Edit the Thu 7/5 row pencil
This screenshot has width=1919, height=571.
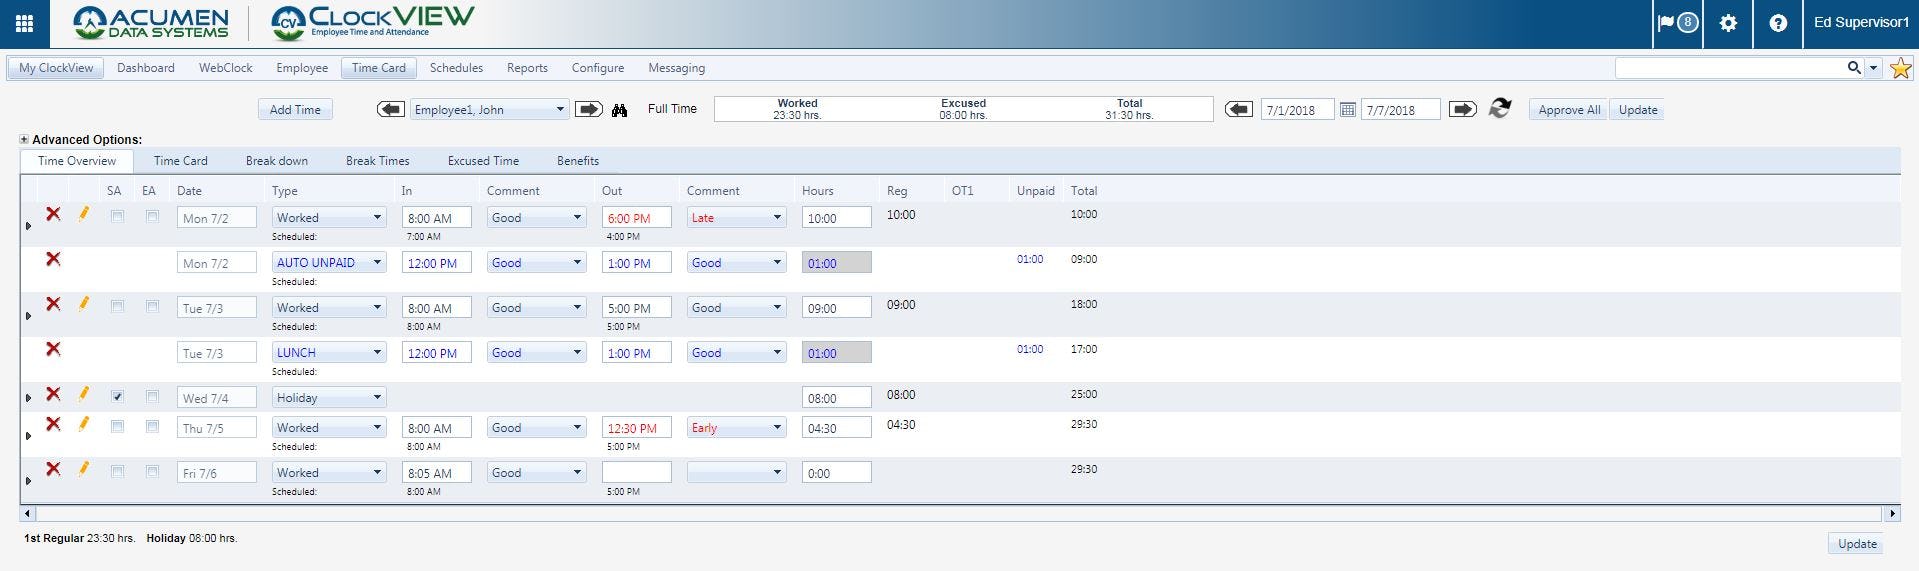pos(84,424)
